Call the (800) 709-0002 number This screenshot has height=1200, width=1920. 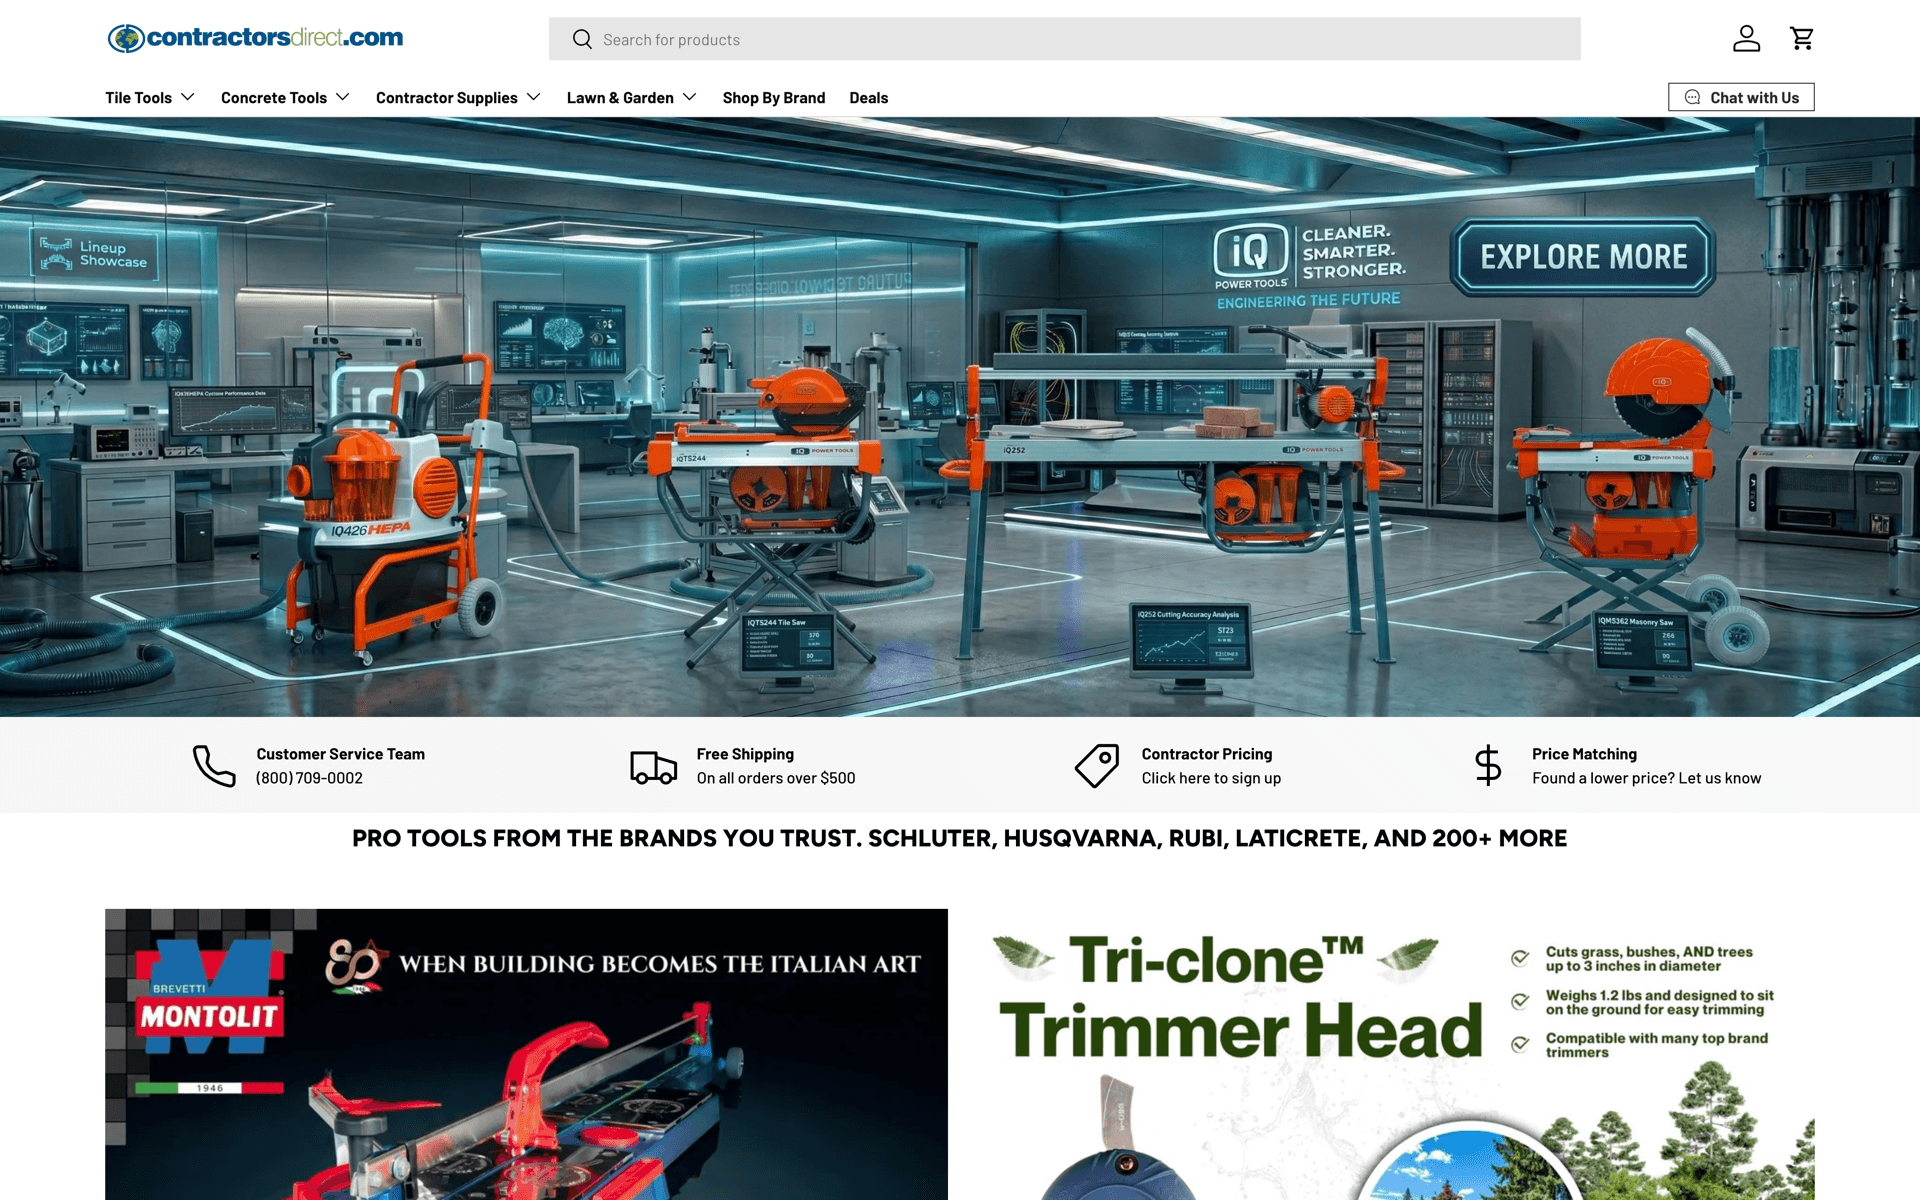point(309,778)
